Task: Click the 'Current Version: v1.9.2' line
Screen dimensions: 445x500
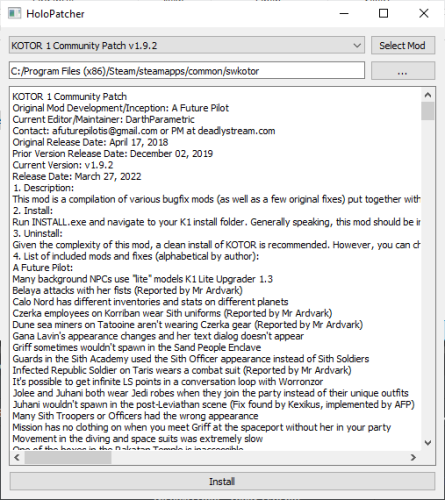Action: [63, 165]
